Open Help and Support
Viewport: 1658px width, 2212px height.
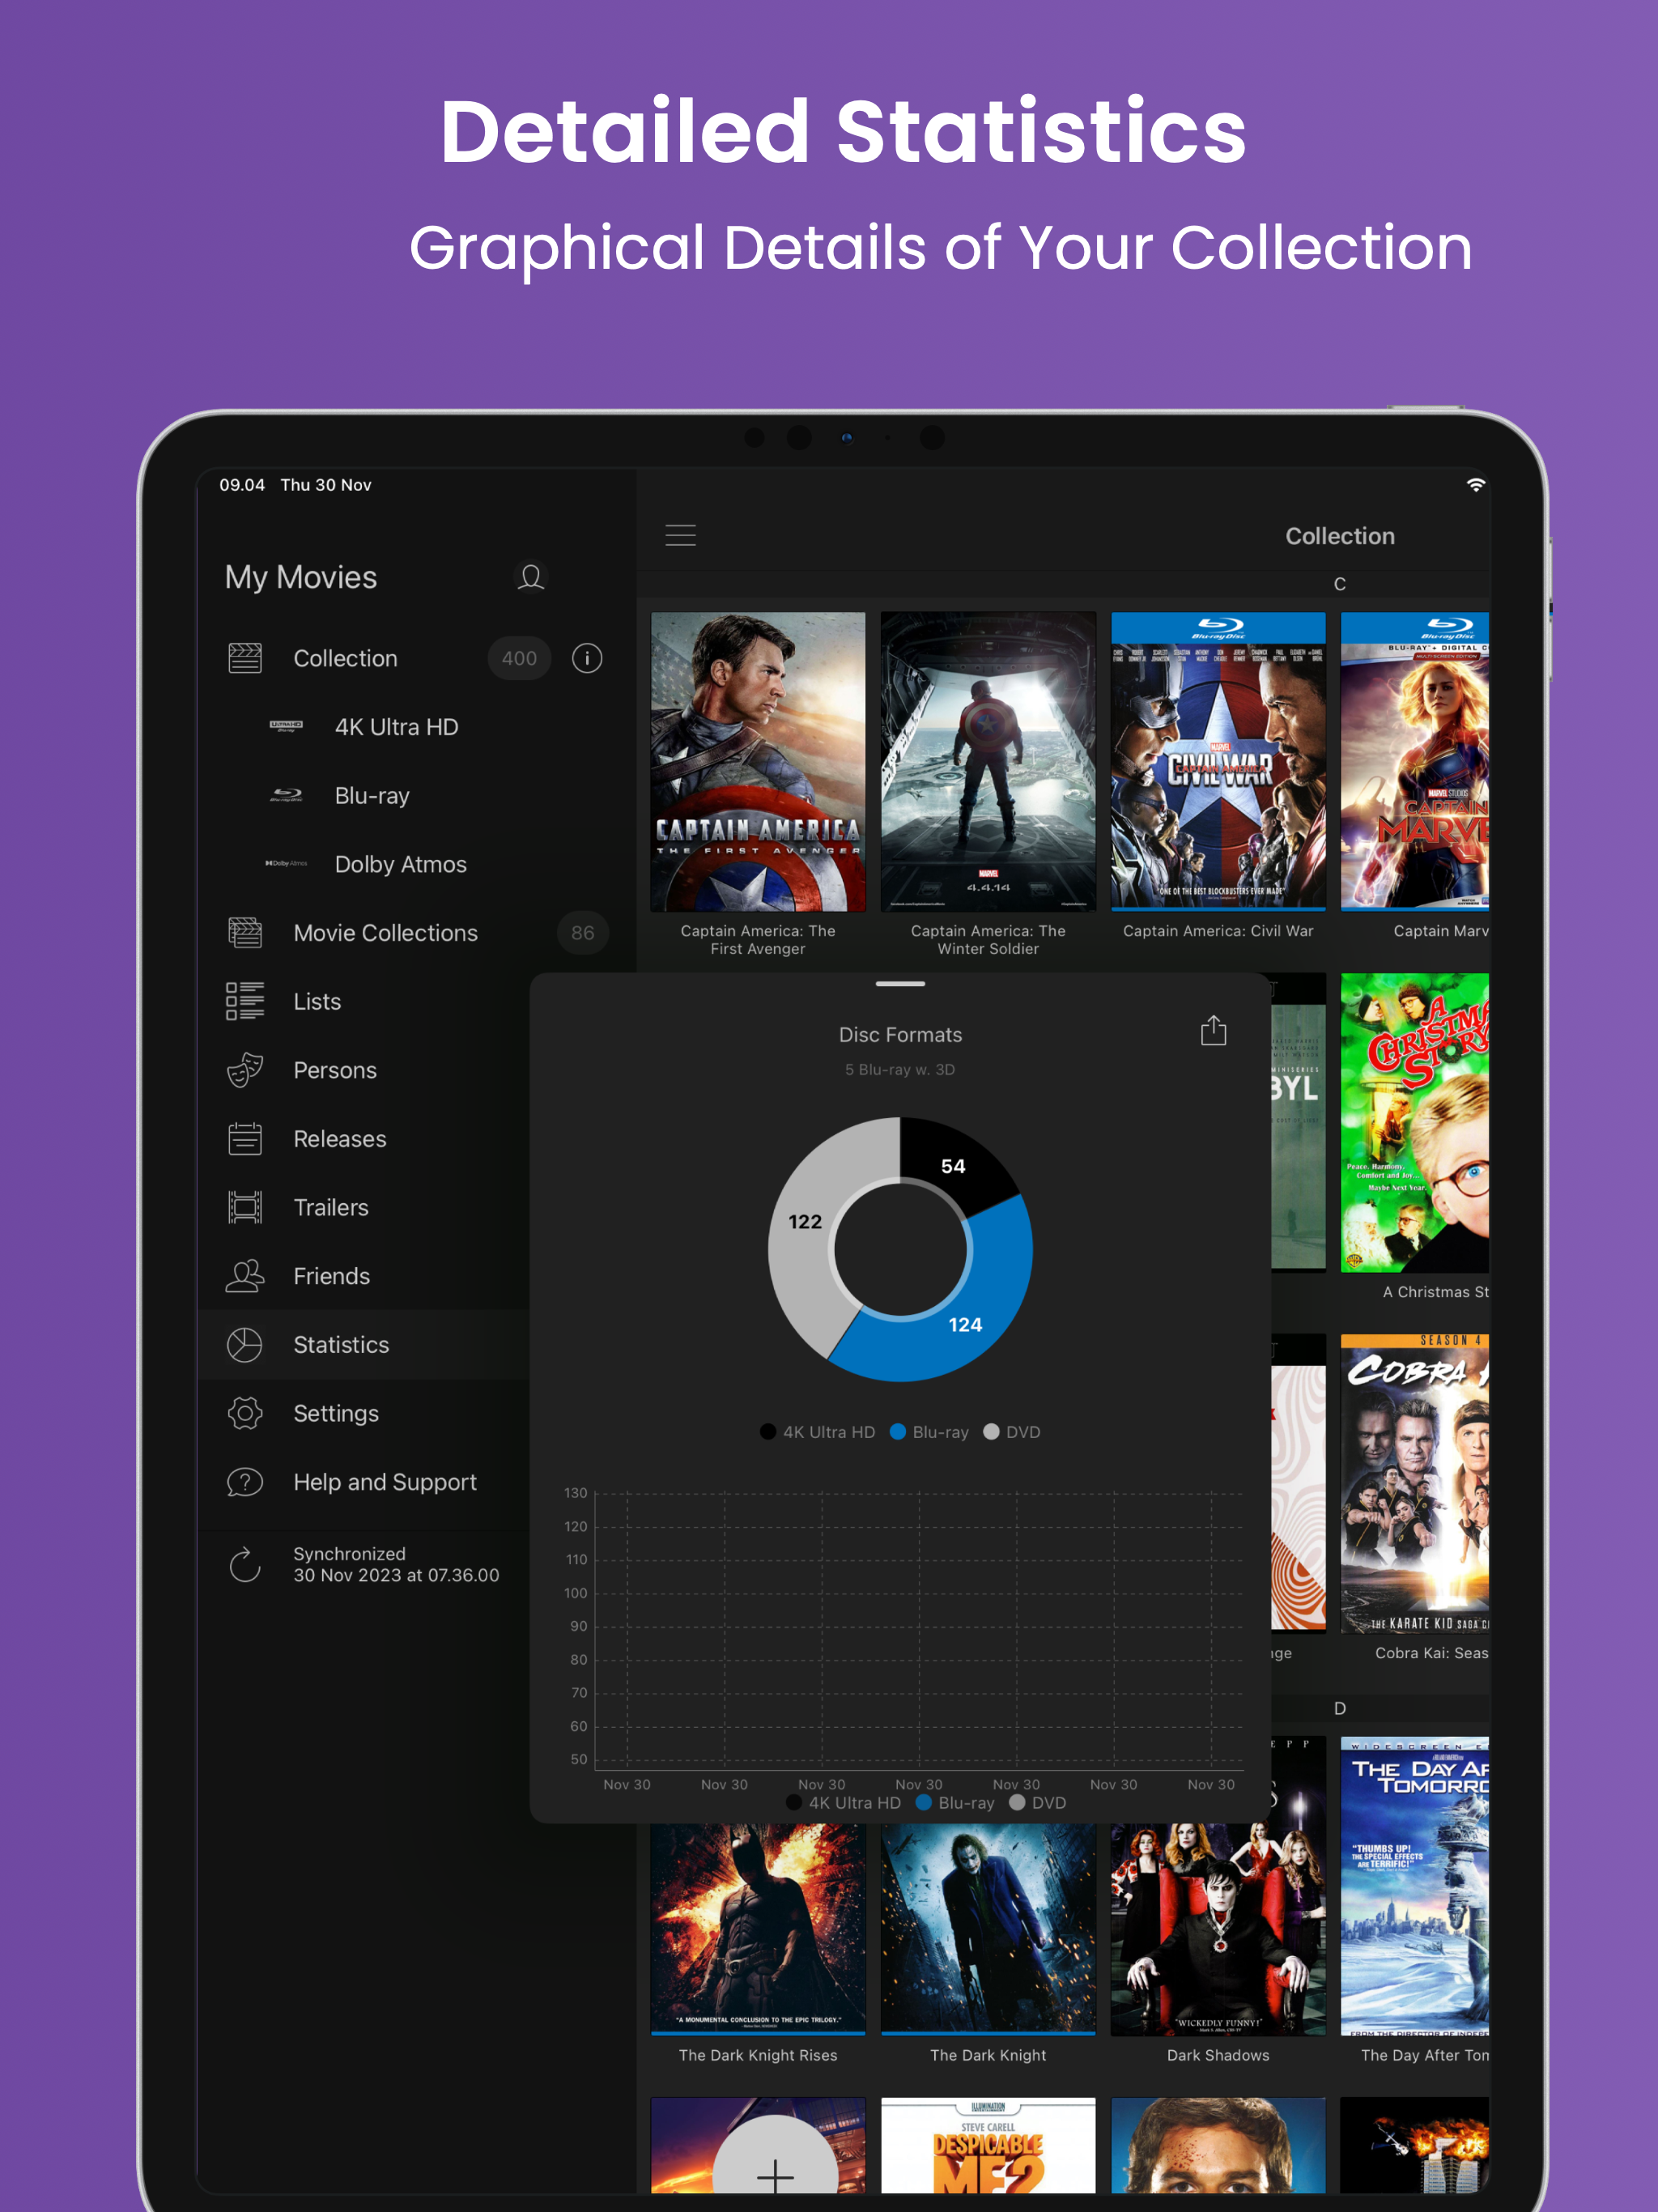384,1482
